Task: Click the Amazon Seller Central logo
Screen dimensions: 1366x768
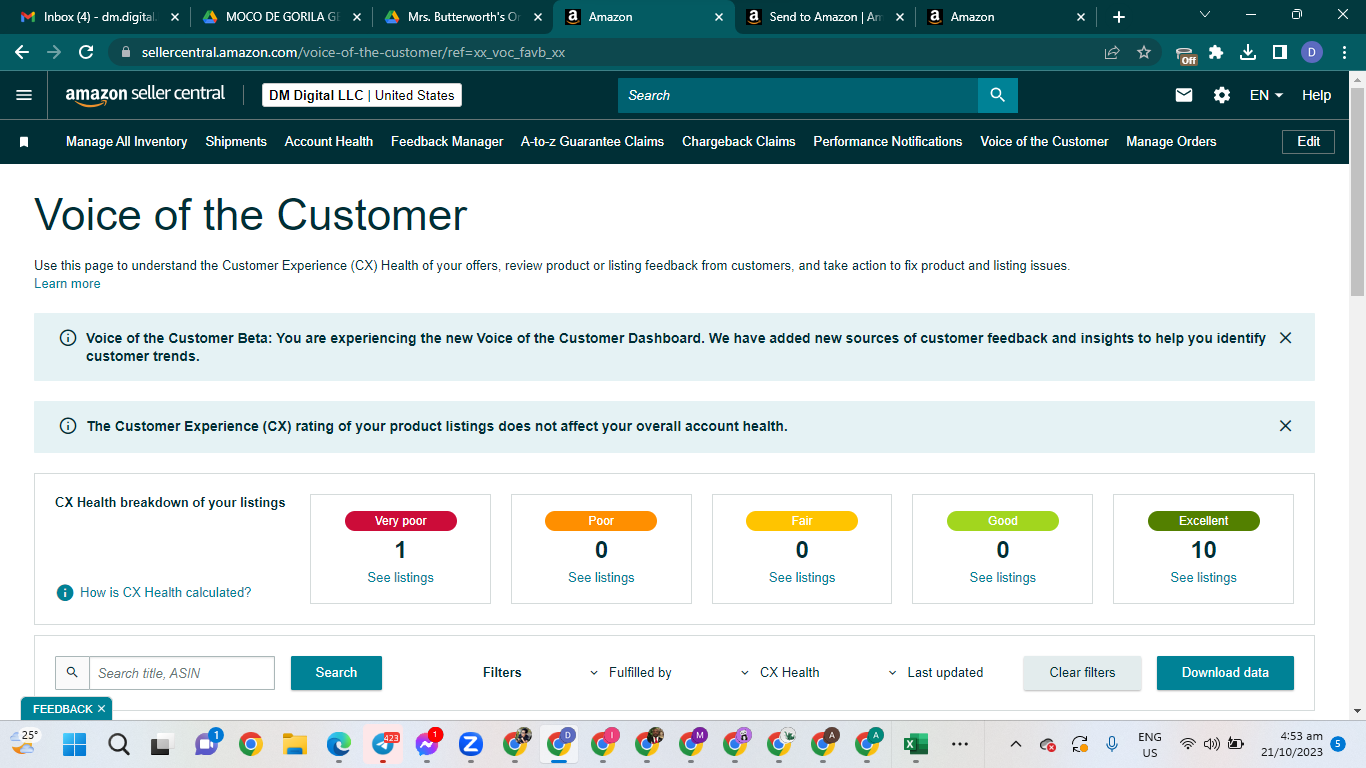Action: (x=145, y=95)
